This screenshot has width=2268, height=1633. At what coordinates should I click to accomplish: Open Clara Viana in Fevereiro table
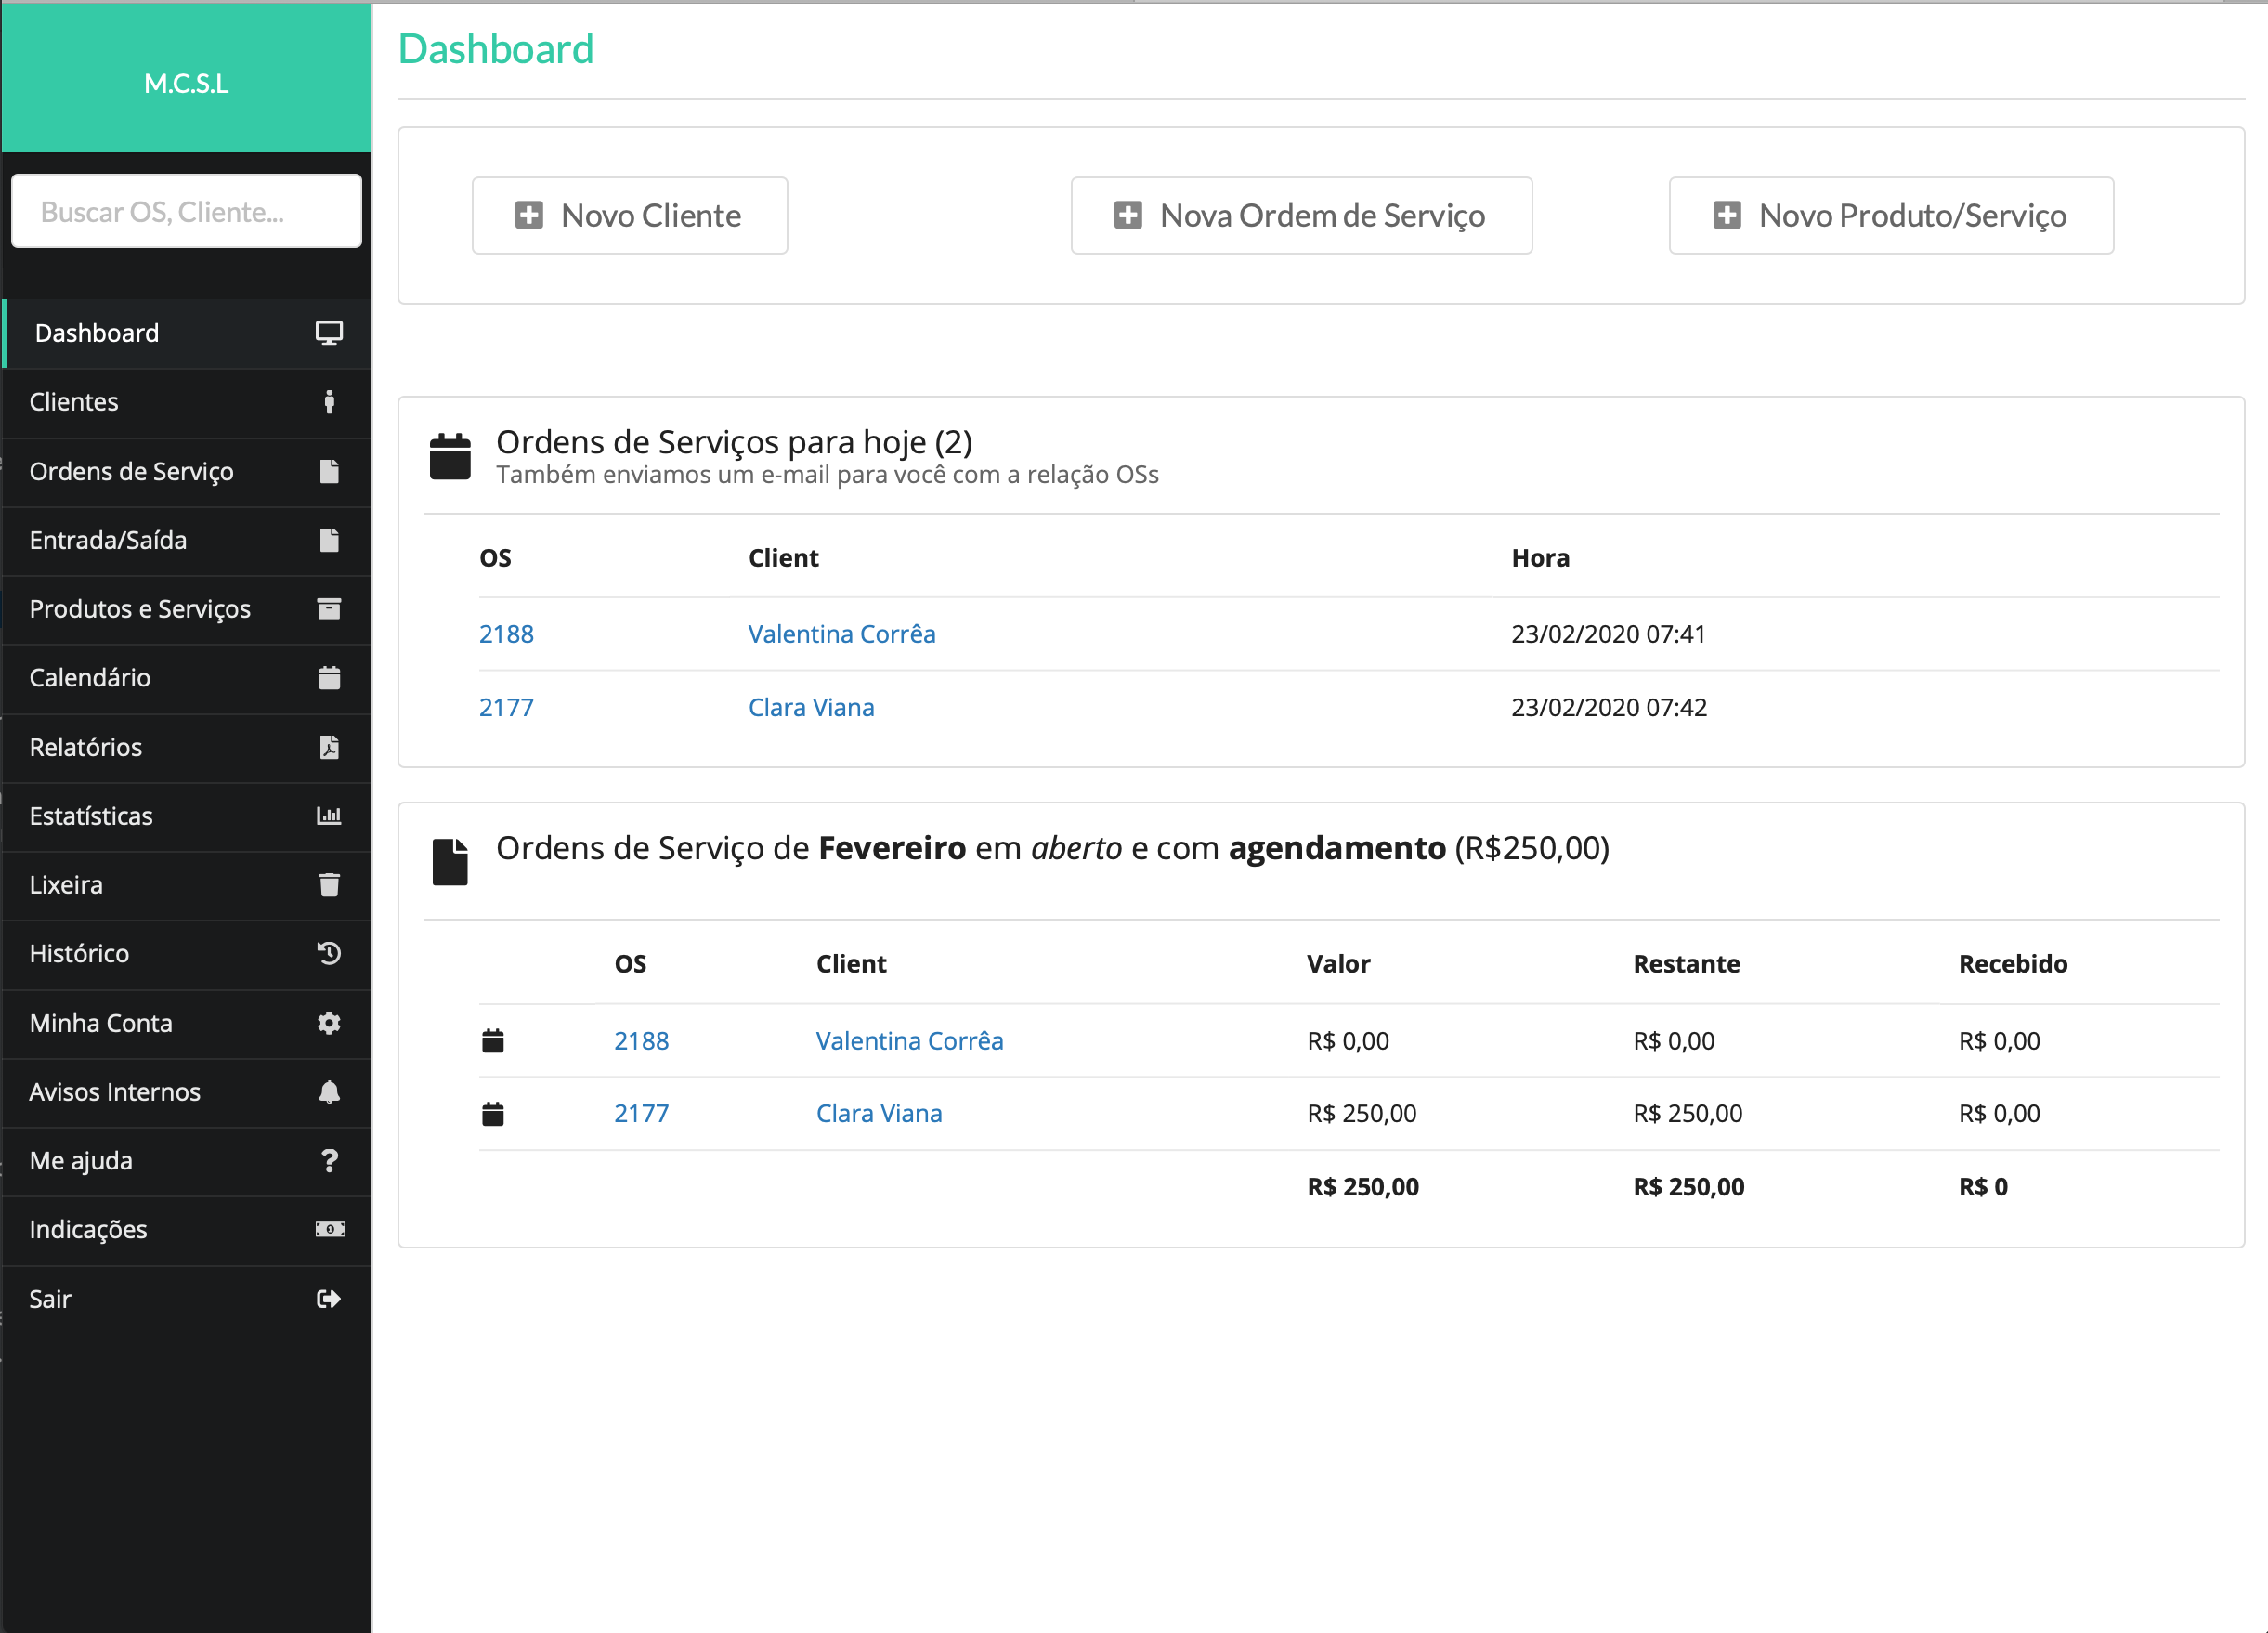point(879,1114)
